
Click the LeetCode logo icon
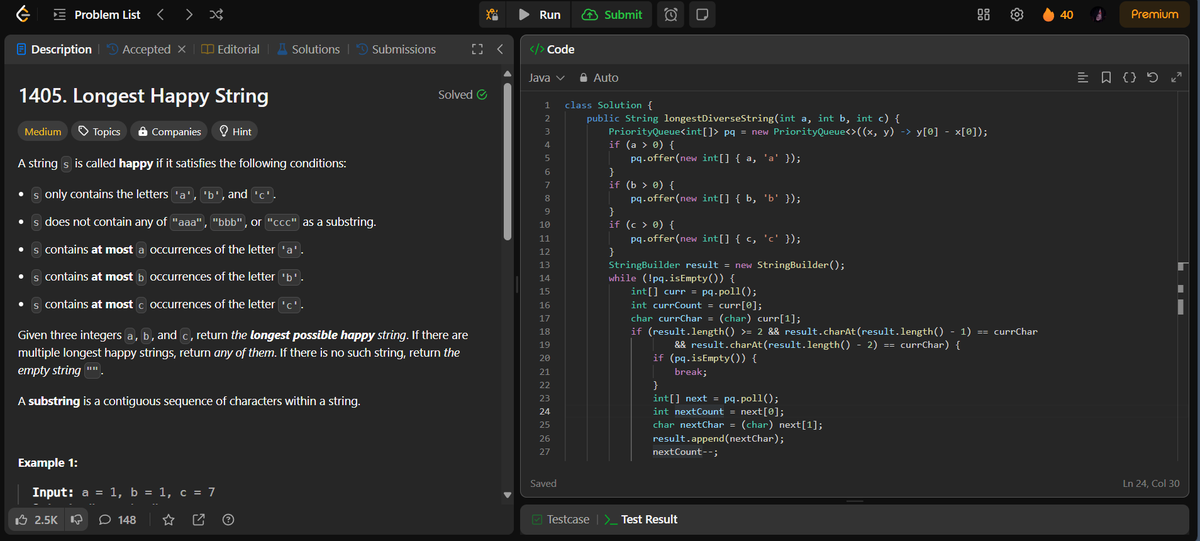click(24, 14)
